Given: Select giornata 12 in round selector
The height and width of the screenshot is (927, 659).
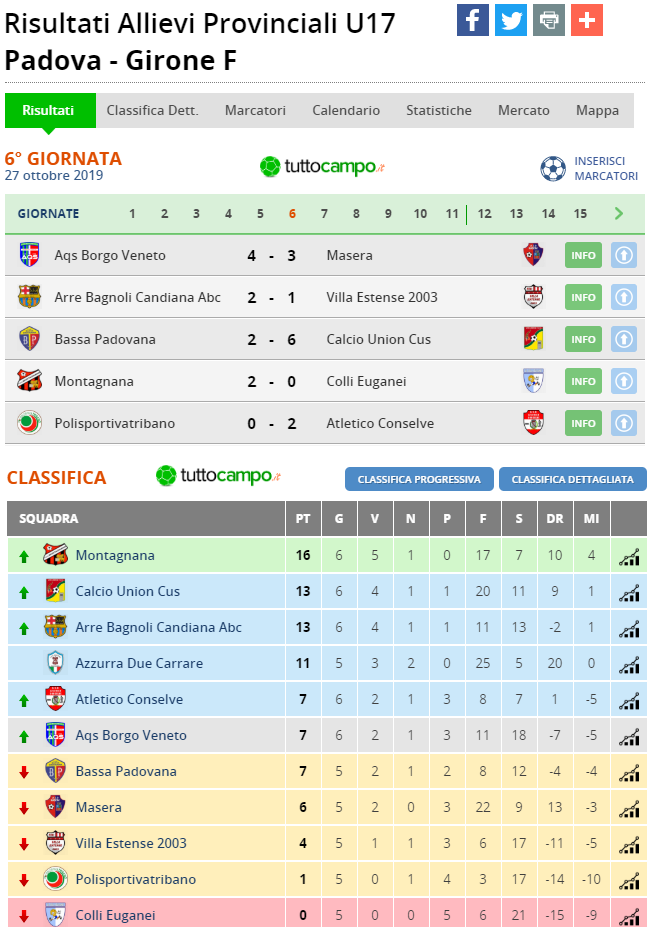Looking at the screenshot, I should 485,213.
